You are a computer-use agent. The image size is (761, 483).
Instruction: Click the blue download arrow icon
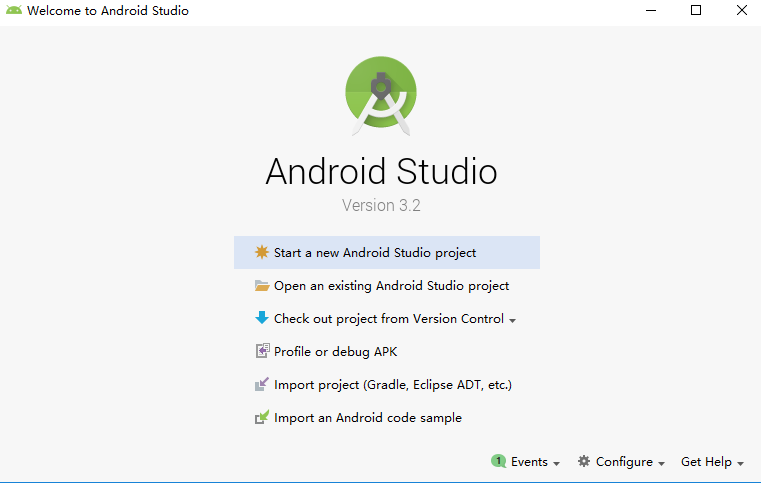point(262,317)
